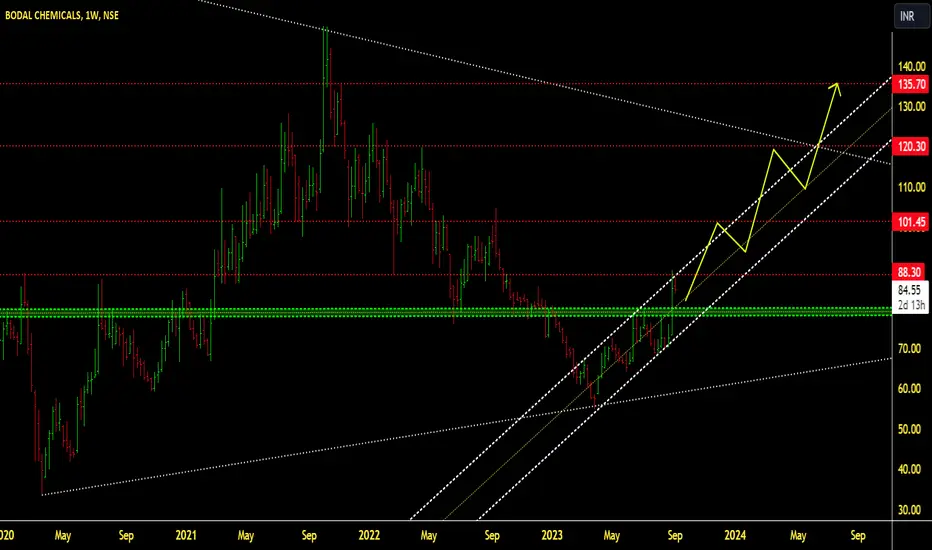The image size is (932, 550).
Task: Click the 2023 time axis label
Action: [x=552, y=535]
